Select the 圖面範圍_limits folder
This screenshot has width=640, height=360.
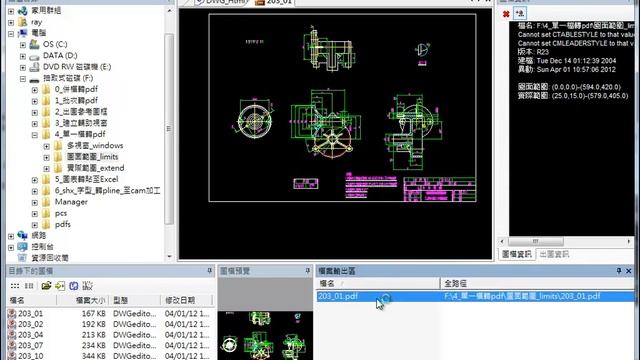point(92,157)
